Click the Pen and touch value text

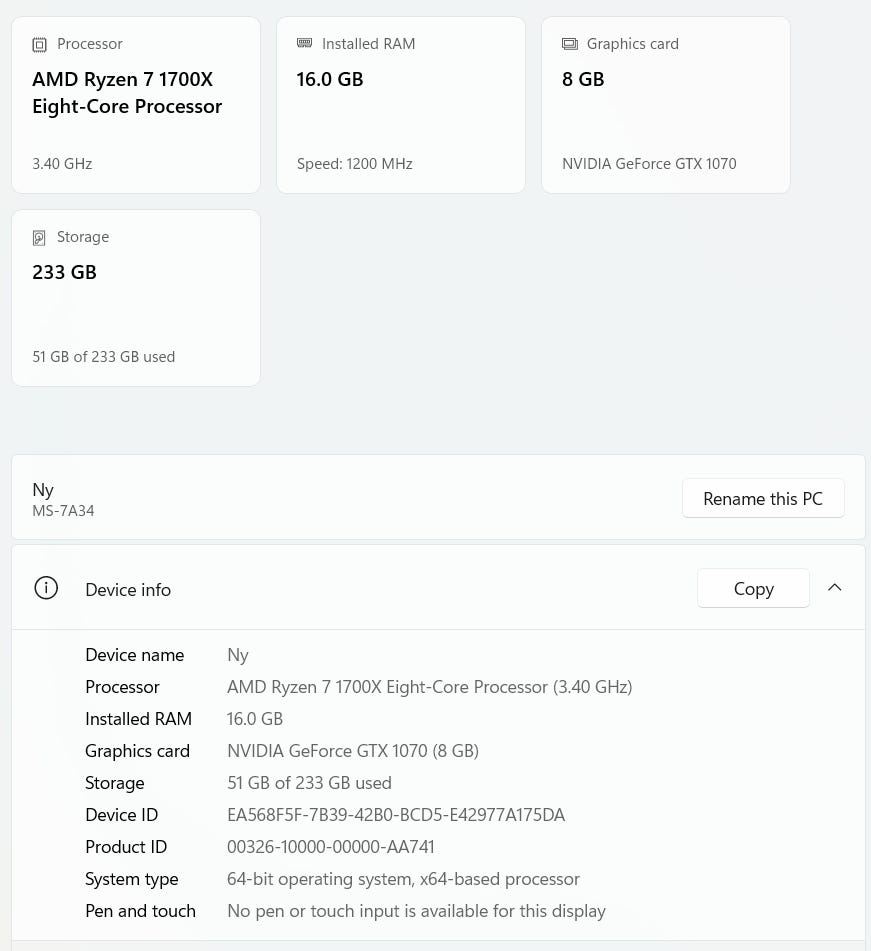click(x=416, y=911)
